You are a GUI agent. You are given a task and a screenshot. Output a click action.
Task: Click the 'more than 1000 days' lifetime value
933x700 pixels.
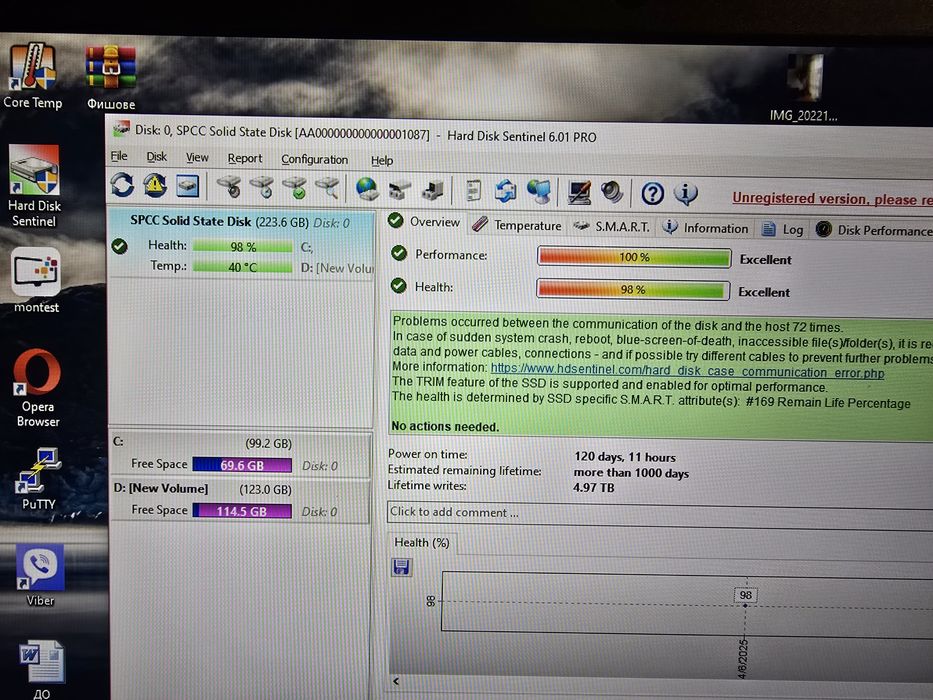pyautogui.click(x=631, y=473)
